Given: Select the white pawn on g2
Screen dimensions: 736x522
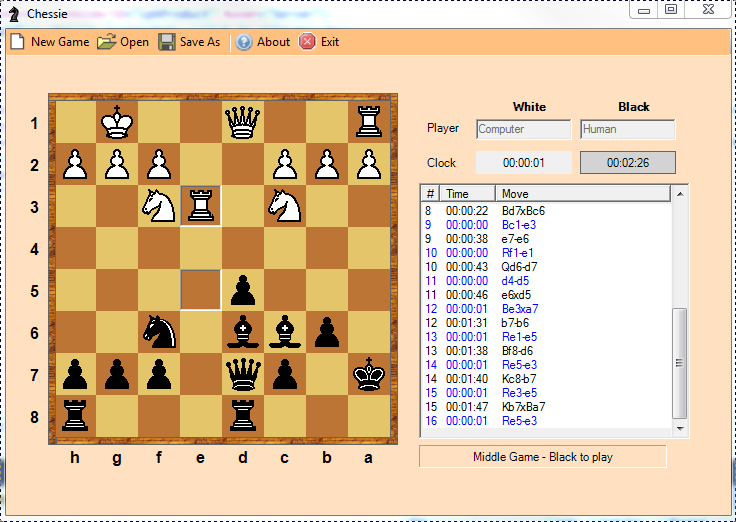Looking at the screenshot, I should pos(117,164).
